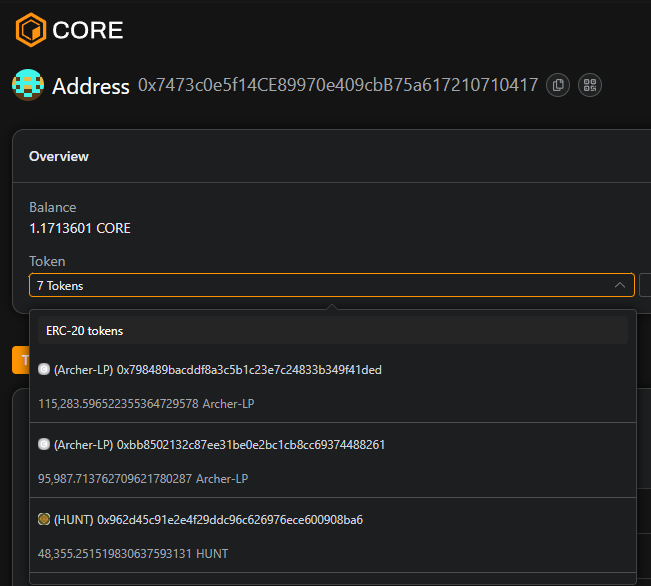Viewport: 651px width, 586px height.
Task: Click the 115,283.596522355364729578 Archer-LP amount
Action: [x=146, y=404]
